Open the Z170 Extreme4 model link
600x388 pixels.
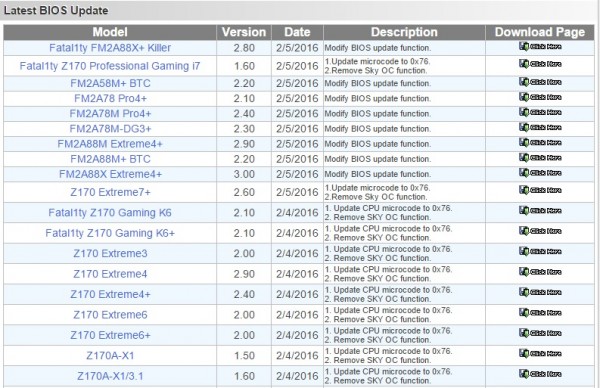pos(110,274)
